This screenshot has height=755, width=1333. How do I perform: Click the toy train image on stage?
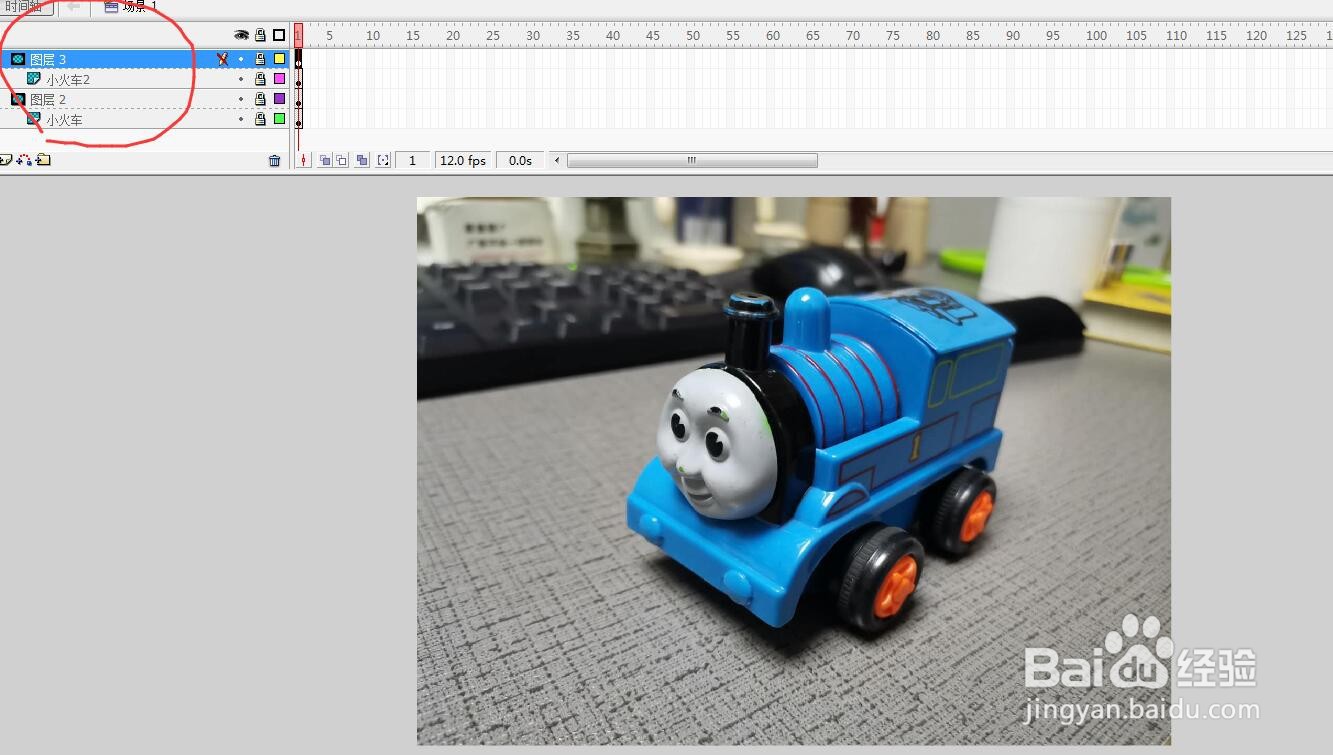coord(794,471)
